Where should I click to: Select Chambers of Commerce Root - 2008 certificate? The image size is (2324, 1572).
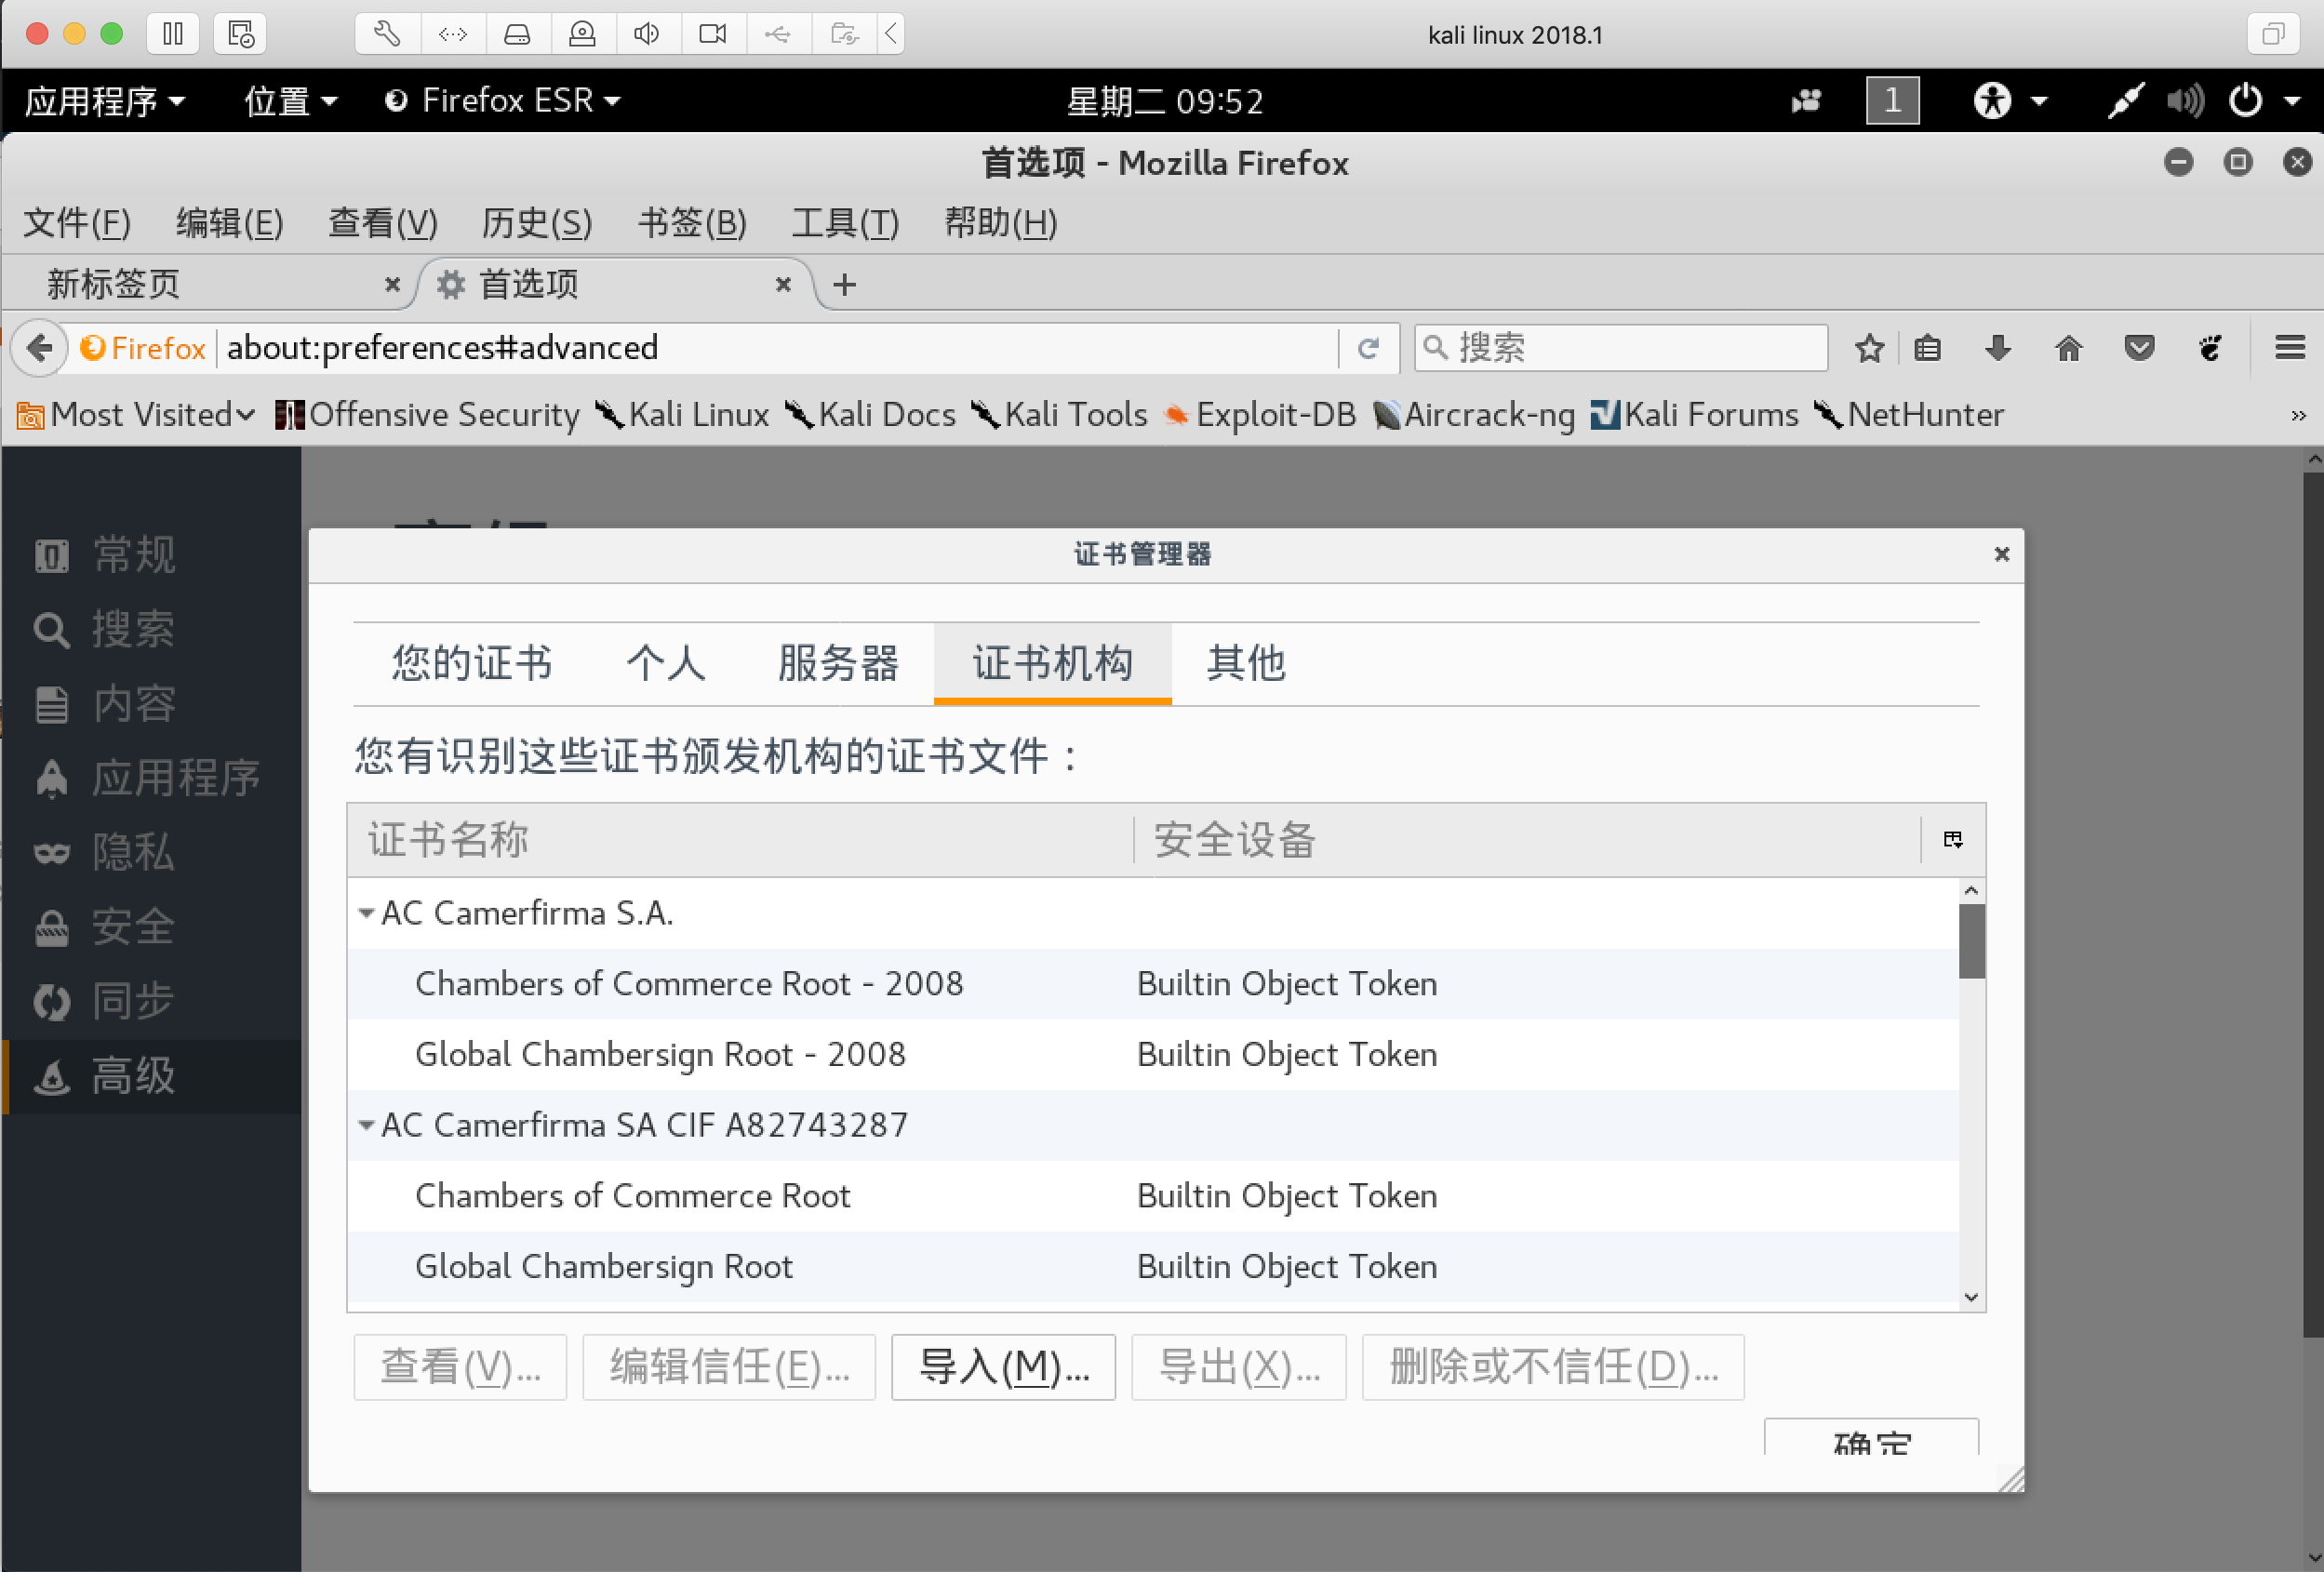pyautogui.click(x=688, y=983)
